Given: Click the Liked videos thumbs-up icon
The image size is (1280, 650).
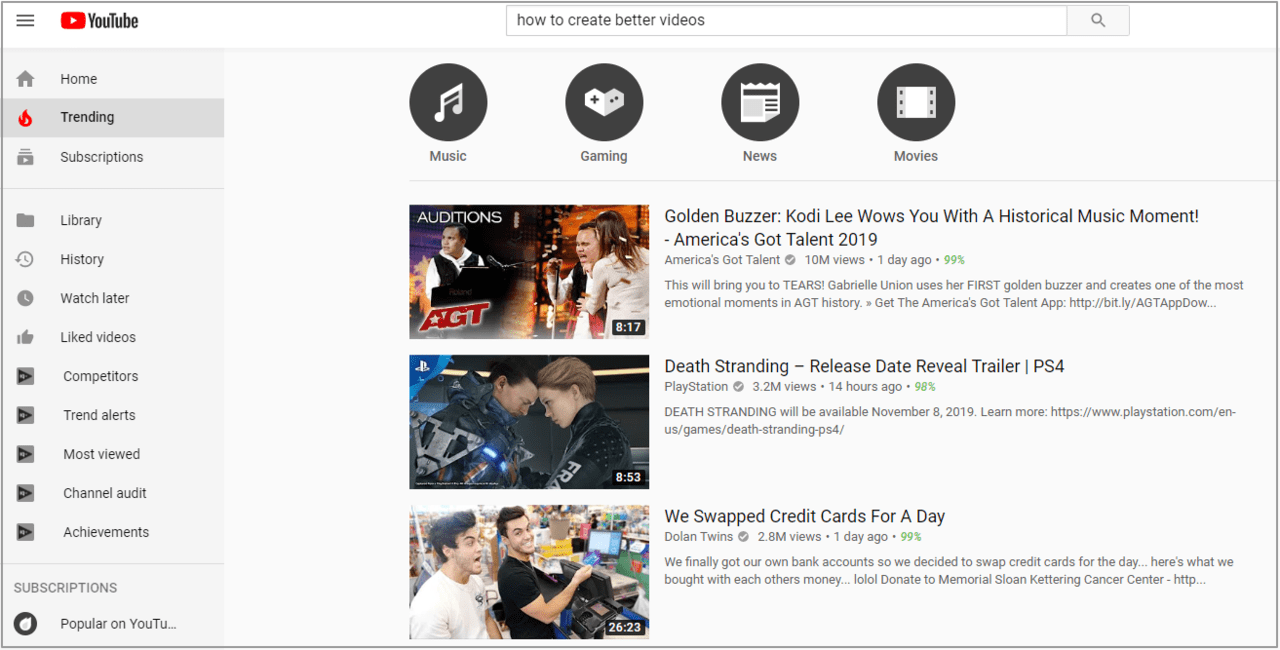Looking at the screenshot, I should click(25, 337).
